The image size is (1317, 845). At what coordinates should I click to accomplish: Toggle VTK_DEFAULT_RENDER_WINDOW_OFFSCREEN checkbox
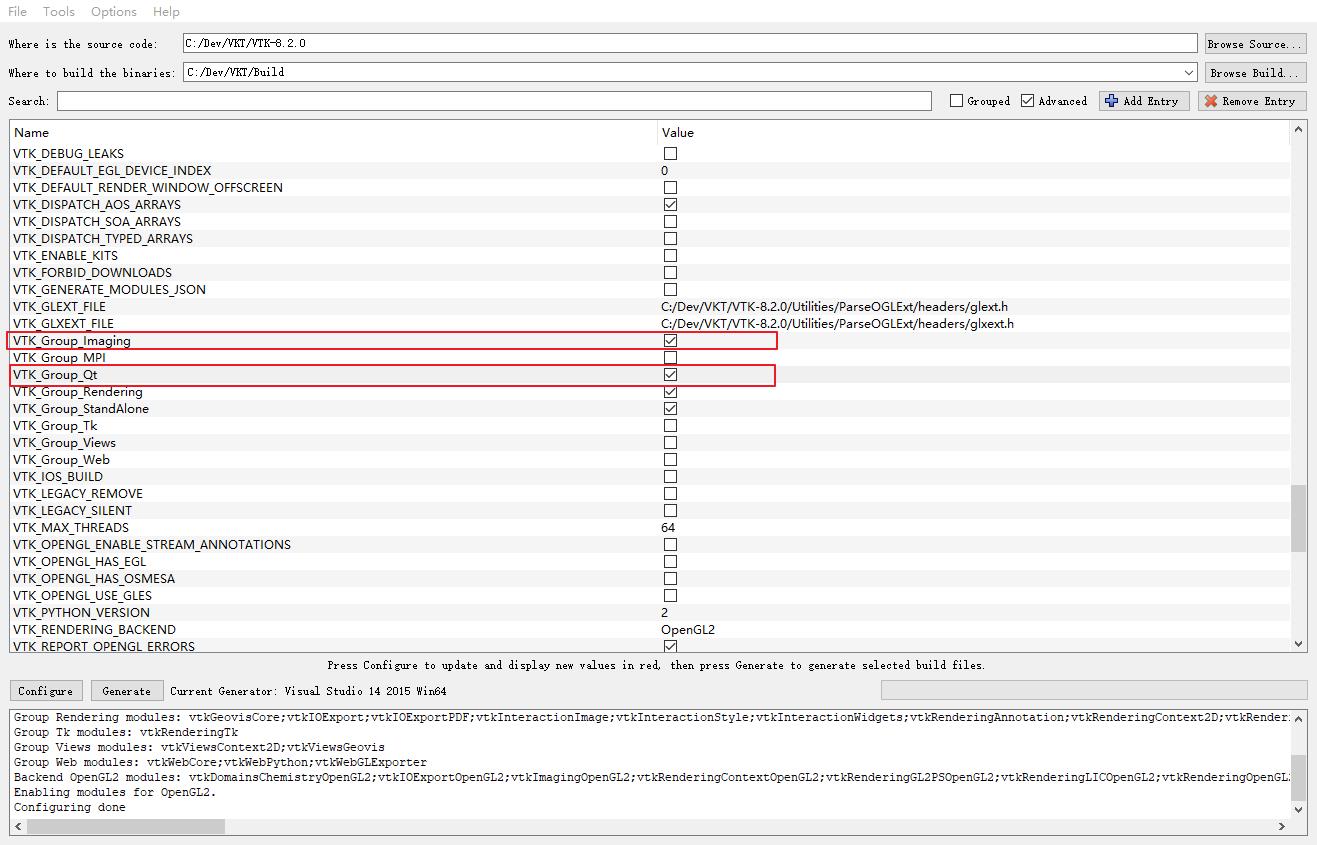click(670, 188)
